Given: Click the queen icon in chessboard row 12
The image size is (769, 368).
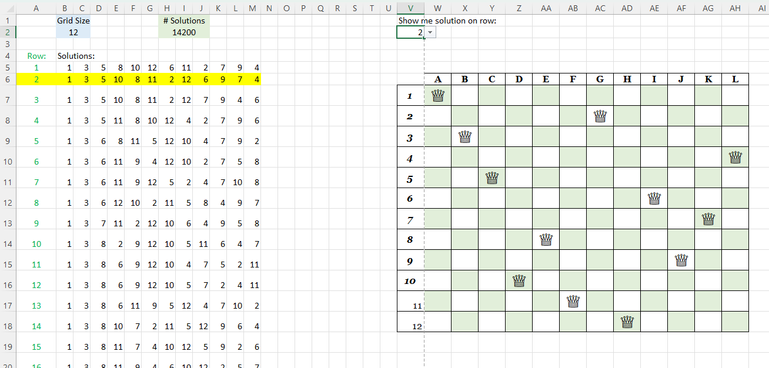Looking at the screenshot, I should (x=627, y=322).
